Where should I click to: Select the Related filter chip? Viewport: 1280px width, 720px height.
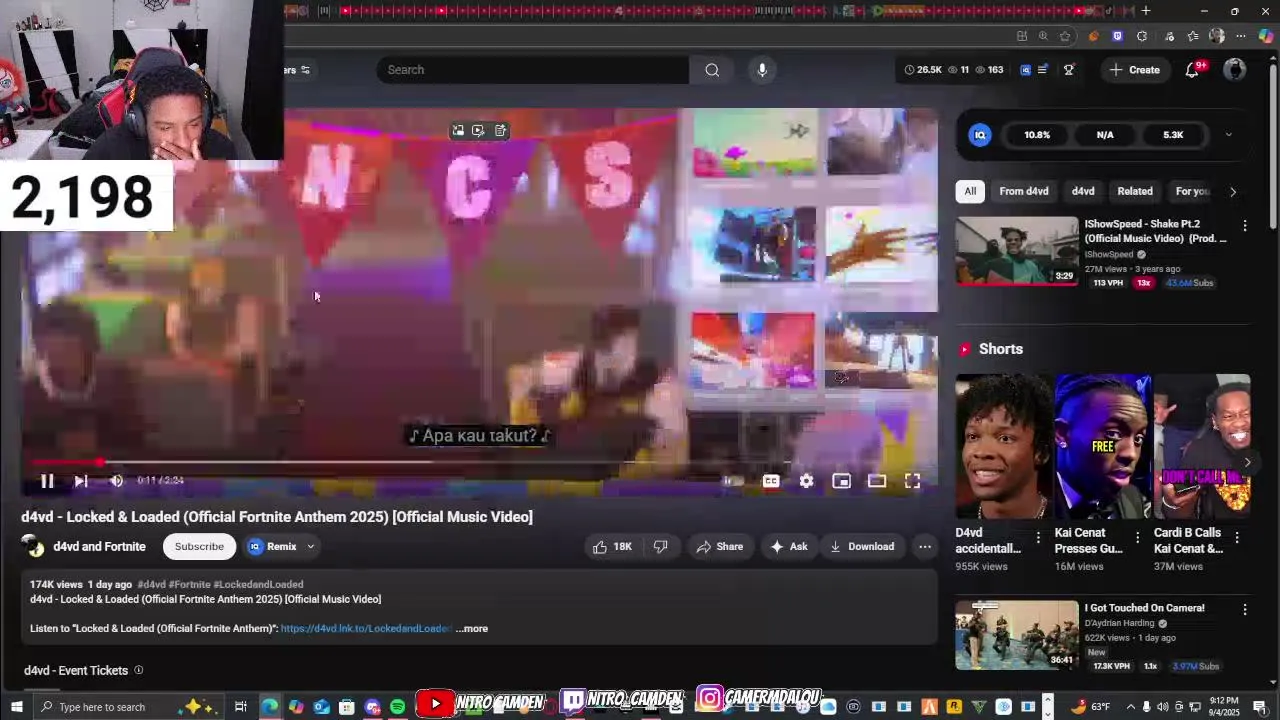click(x=1135, y=191)
